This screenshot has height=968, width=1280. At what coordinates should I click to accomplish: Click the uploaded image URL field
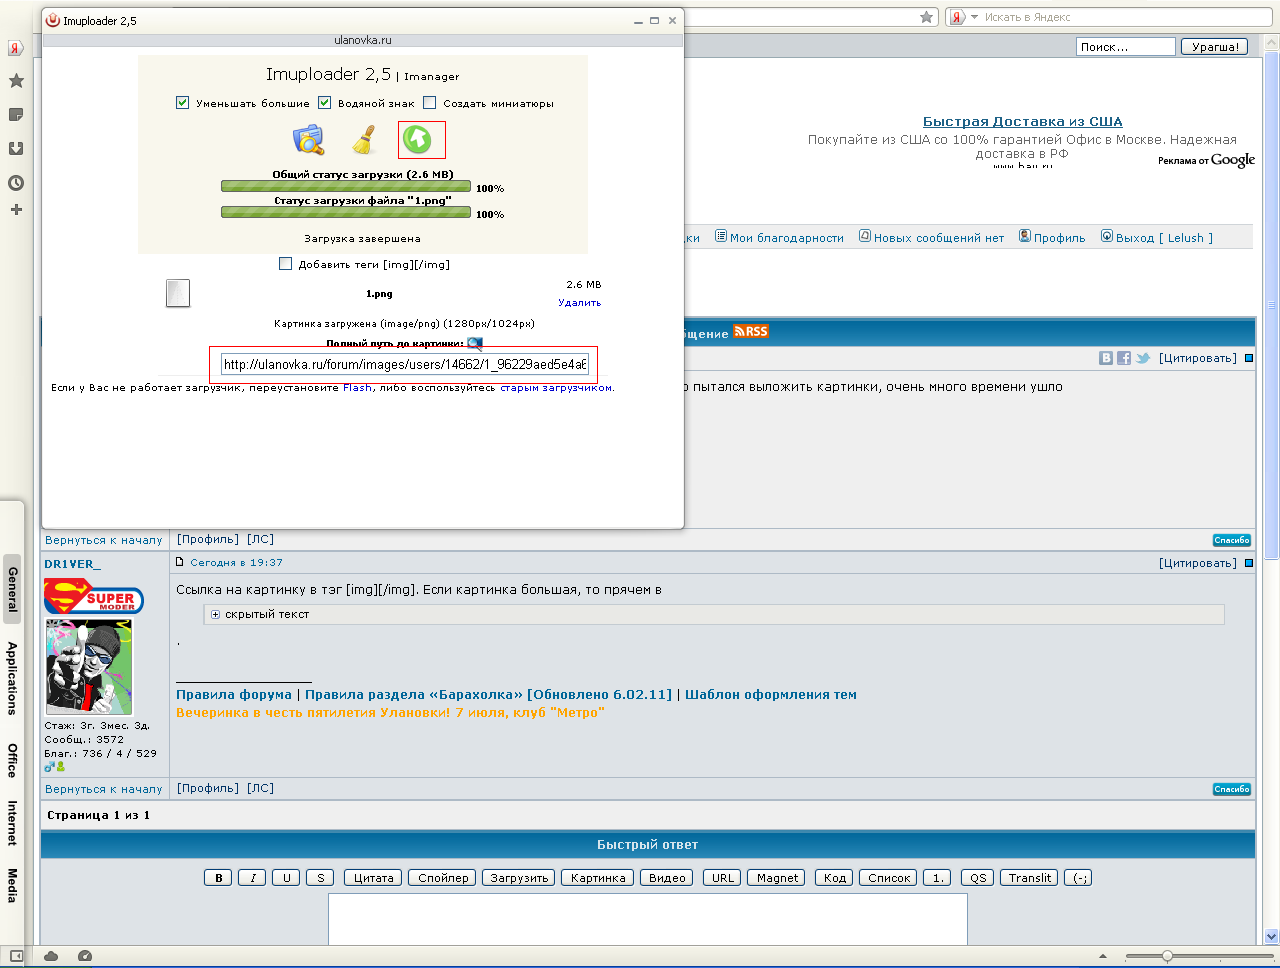(x=404, y=365)
